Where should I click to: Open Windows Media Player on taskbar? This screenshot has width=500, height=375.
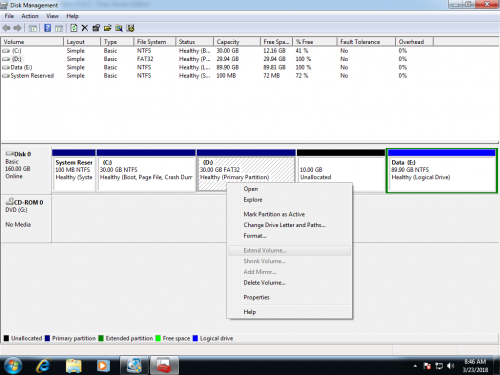[x=103, y=366]
